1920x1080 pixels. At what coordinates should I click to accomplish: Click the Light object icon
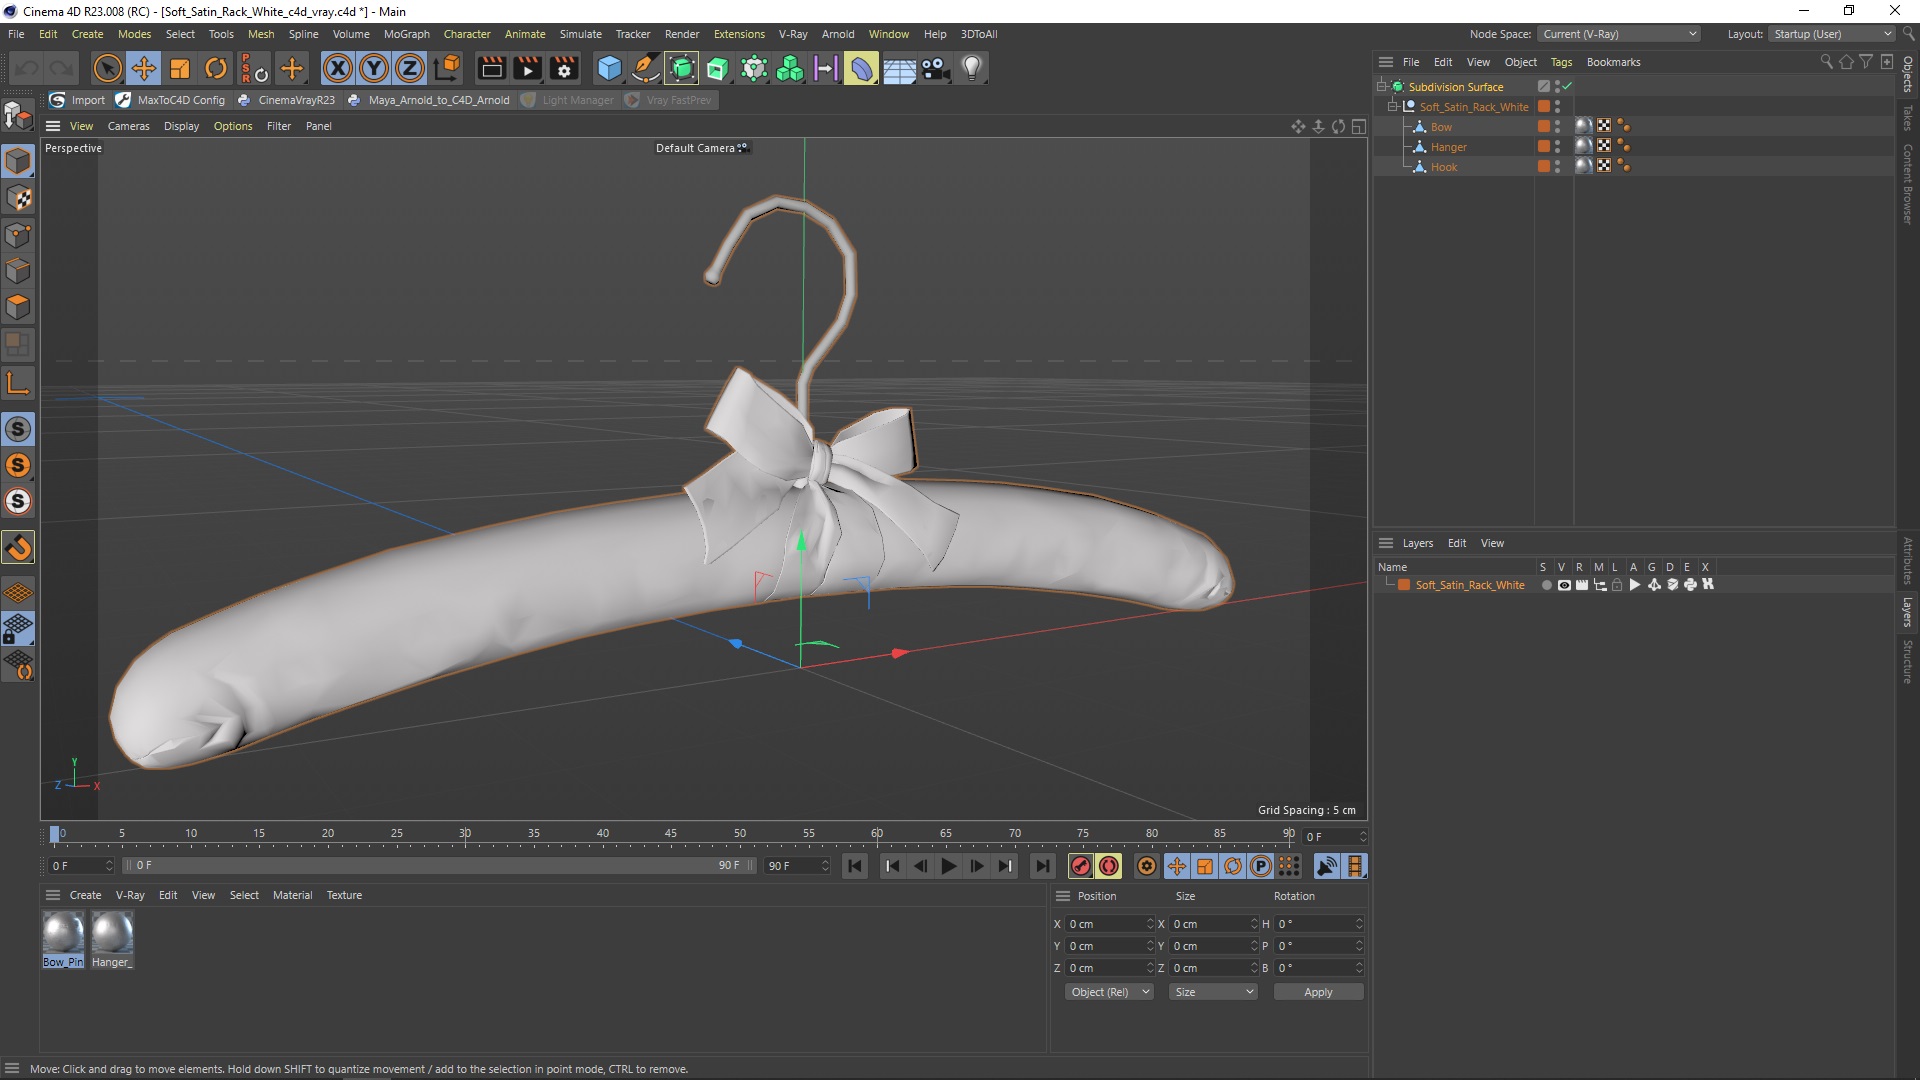[972, 68]
